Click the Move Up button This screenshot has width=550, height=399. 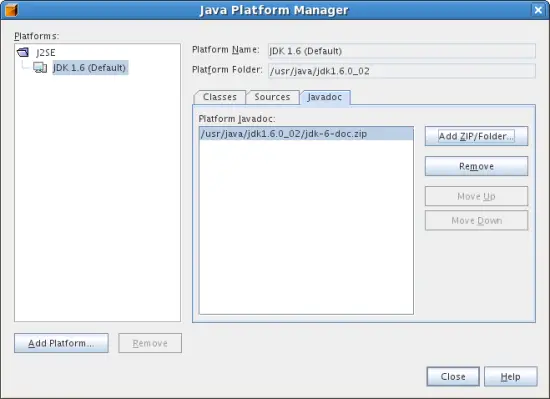(476, 196)
